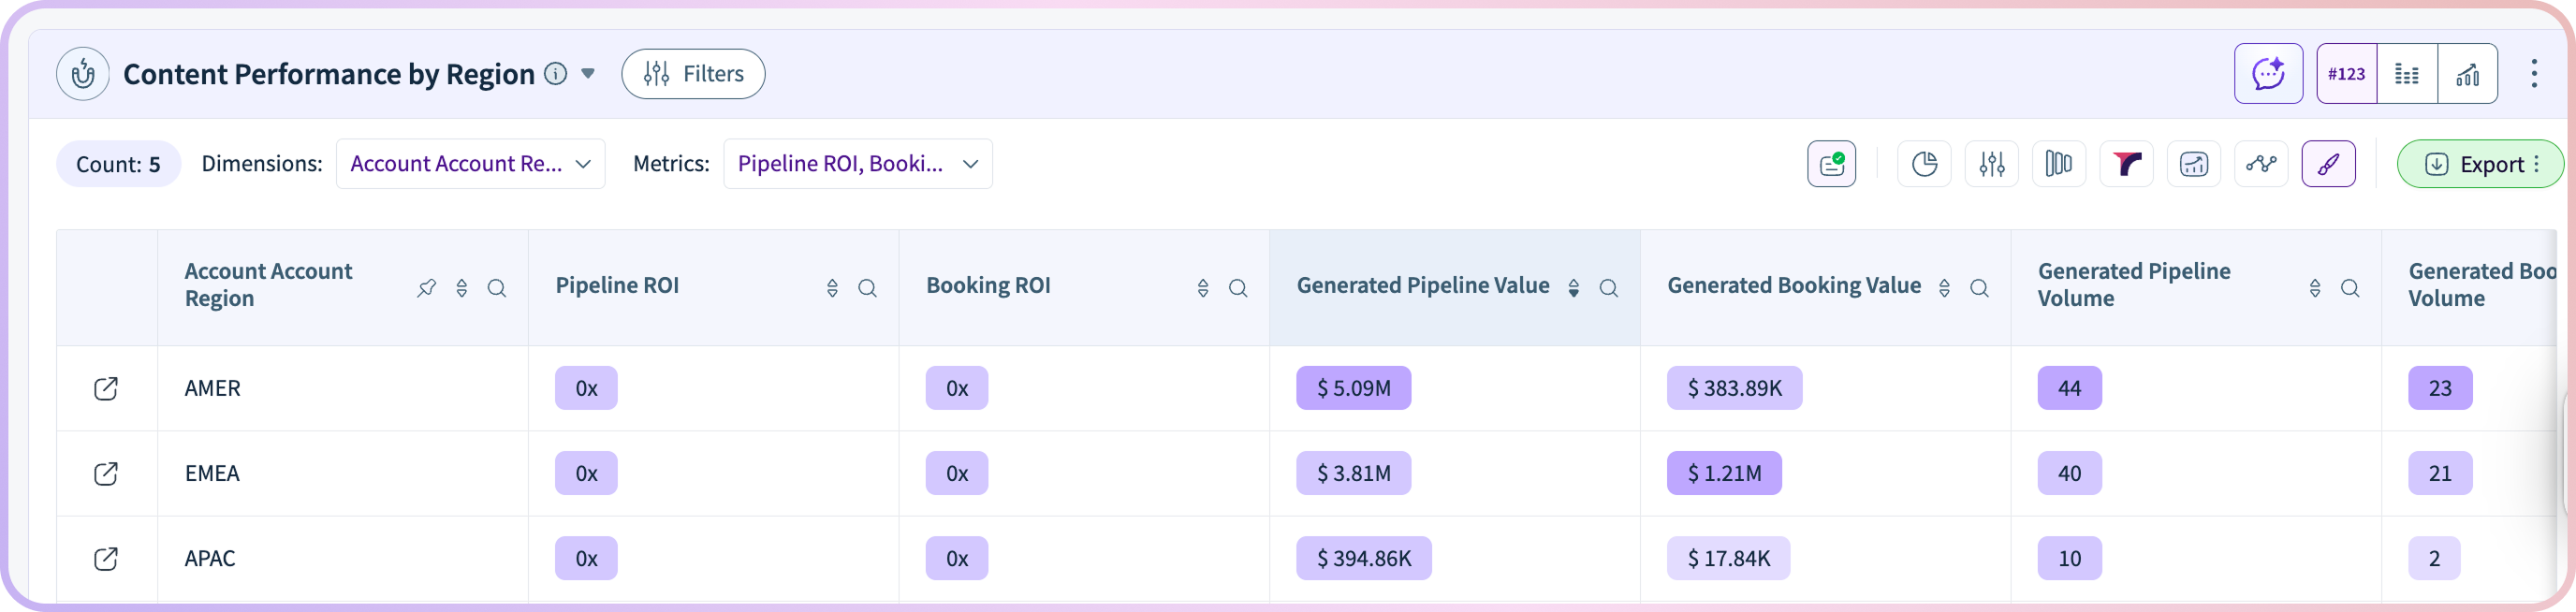Pin the Account Account Region column

[427, 288]
